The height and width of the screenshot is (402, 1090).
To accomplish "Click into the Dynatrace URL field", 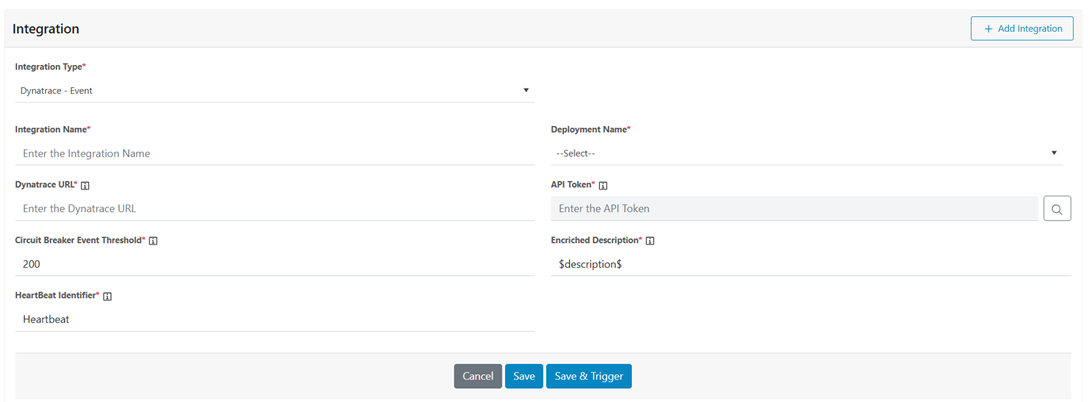I will (x=275, y=208).
